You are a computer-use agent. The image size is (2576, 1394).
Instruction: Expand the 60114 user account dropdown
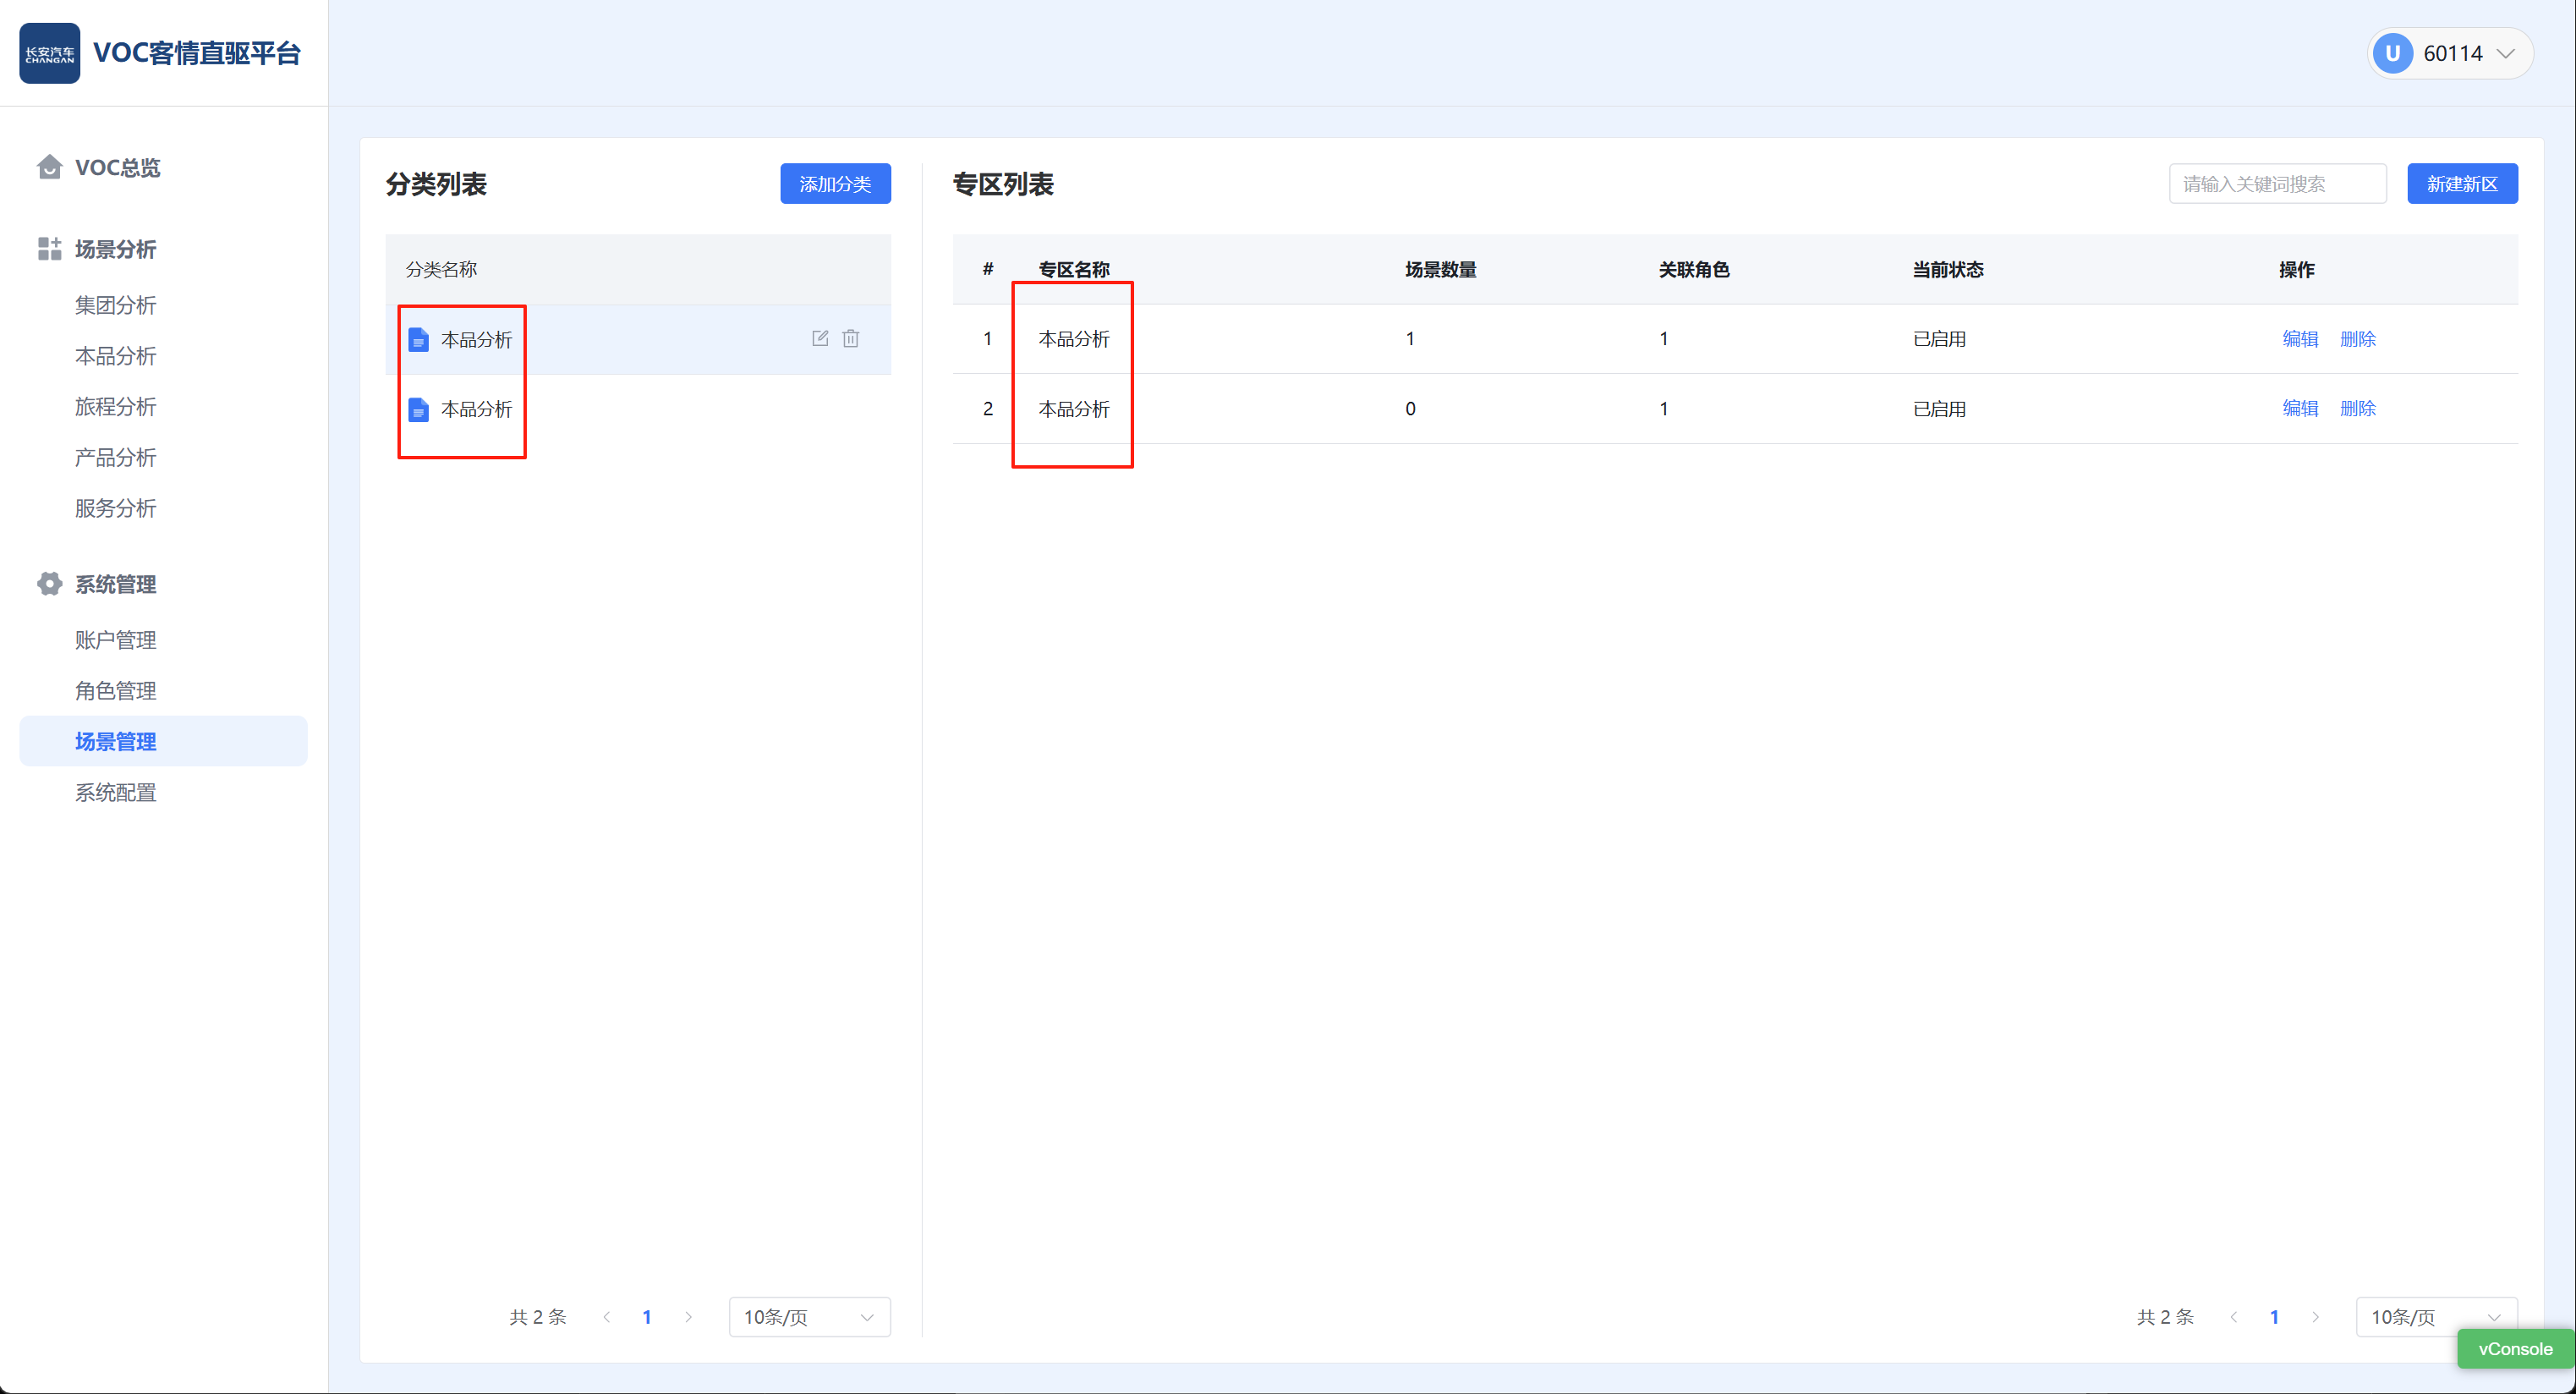tap(2505, 53)
